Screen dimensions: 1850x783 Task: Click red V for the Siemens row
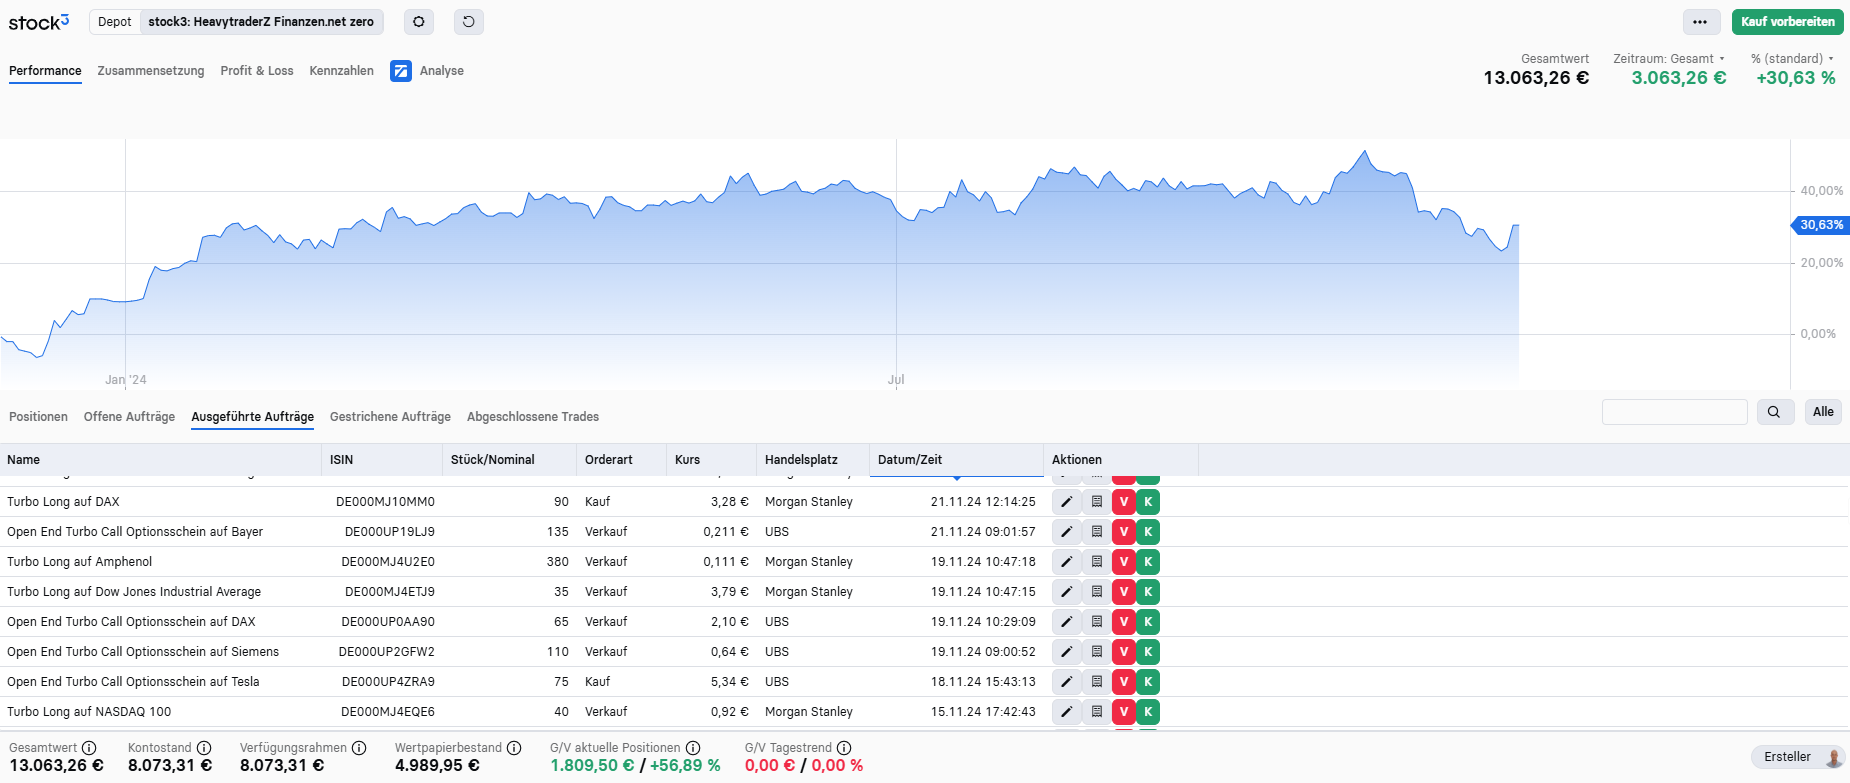pyautogui.click(x=1124, y=652)
